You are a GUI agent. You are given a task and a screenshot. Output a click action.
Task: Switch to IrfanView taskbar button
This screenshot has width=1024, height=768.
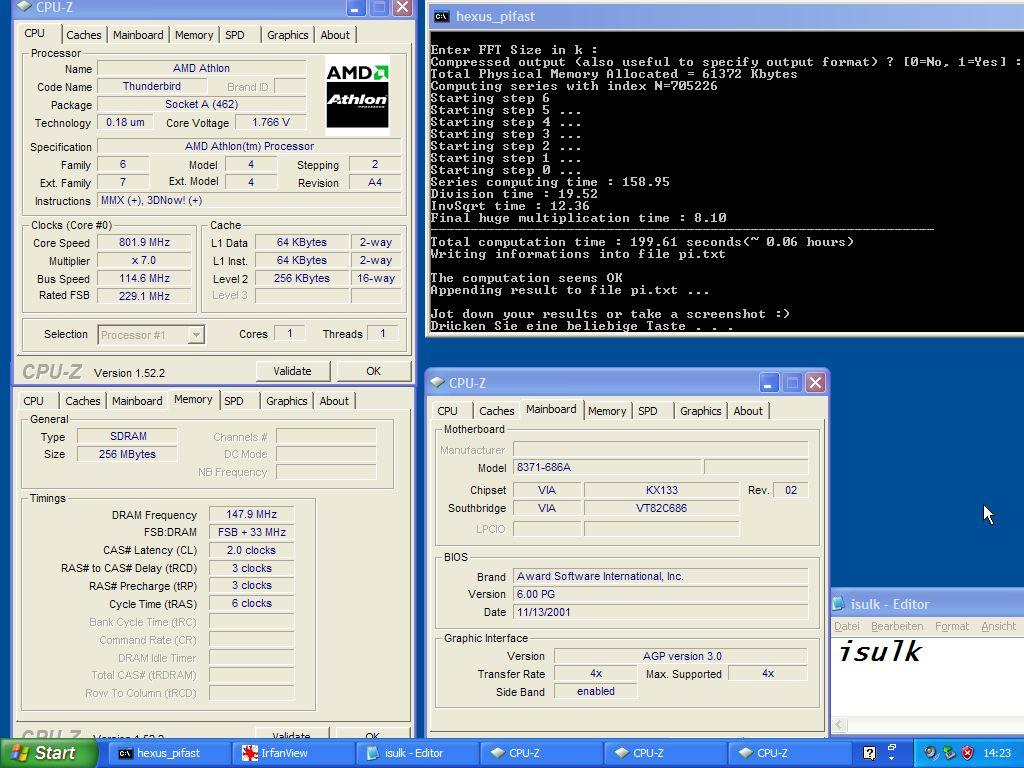tap(292, 753)
